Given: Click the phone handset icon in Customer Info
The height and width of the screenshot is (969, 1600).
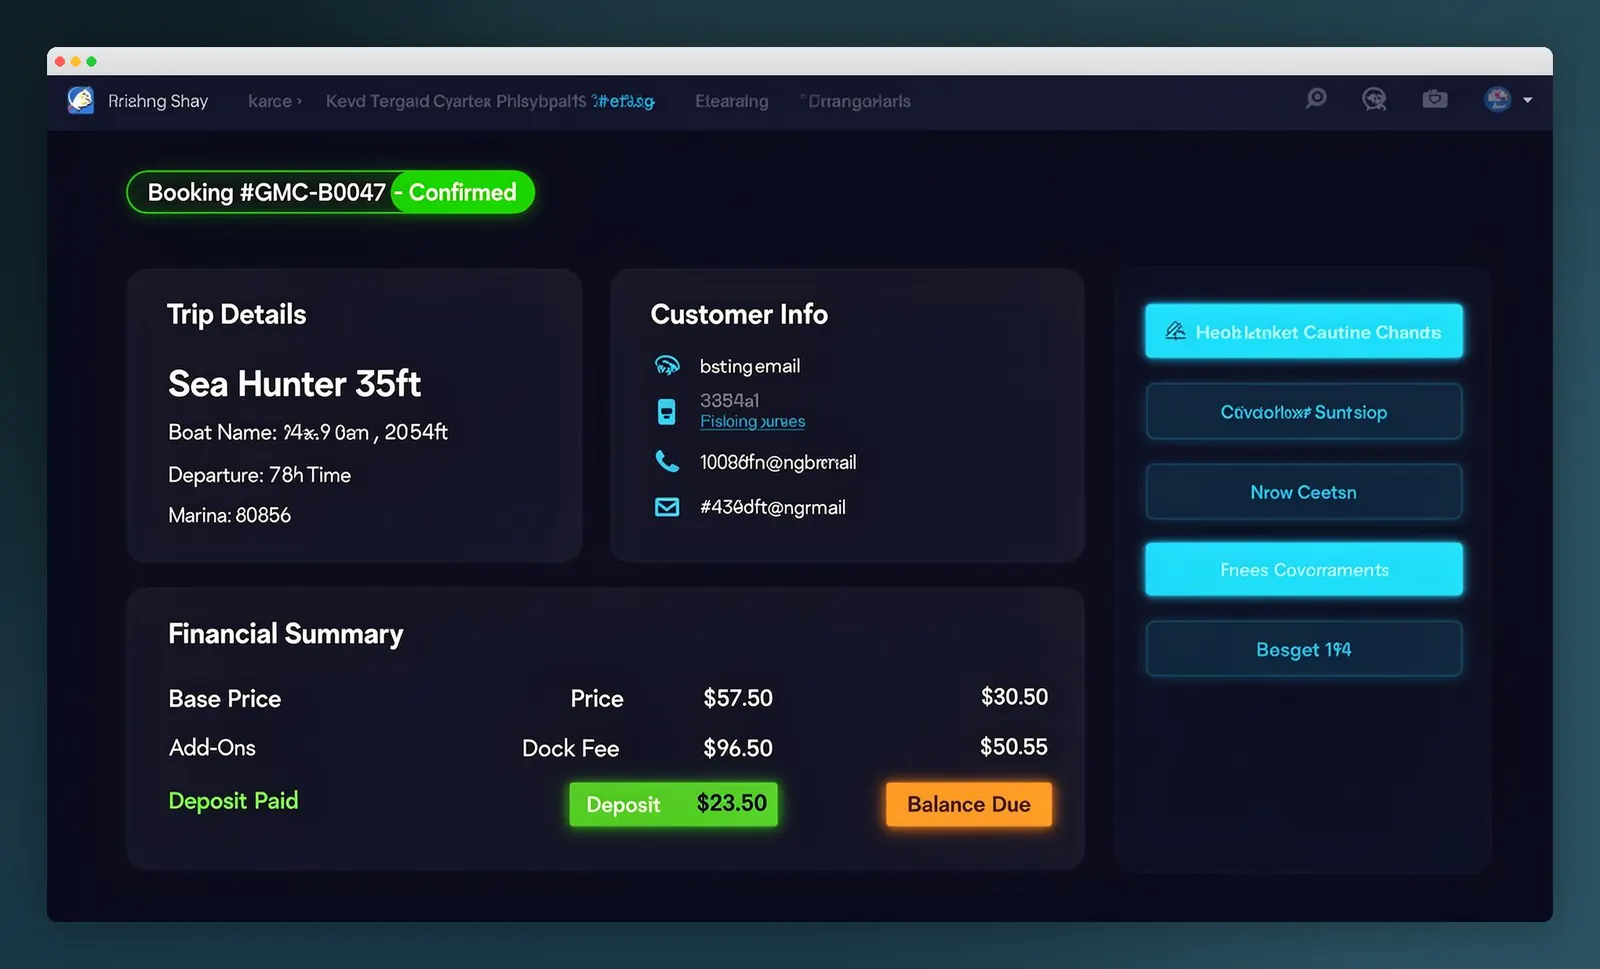Looking at the screenshot, I should [667, 461].
